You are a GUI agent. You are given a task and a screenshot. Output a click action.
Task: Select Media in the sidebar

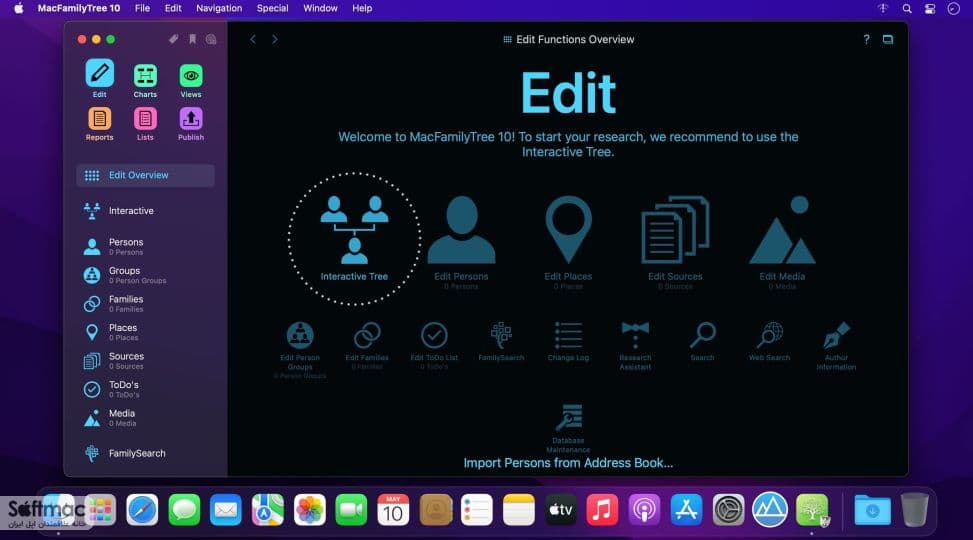pyautogui.click(x=146, y=418)
